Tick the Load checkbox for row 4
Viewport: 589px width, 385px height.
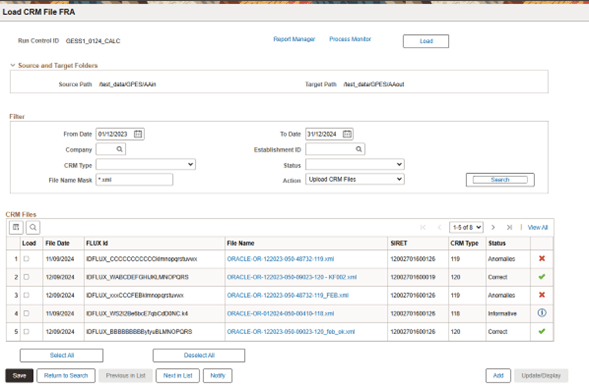point(26,313)
